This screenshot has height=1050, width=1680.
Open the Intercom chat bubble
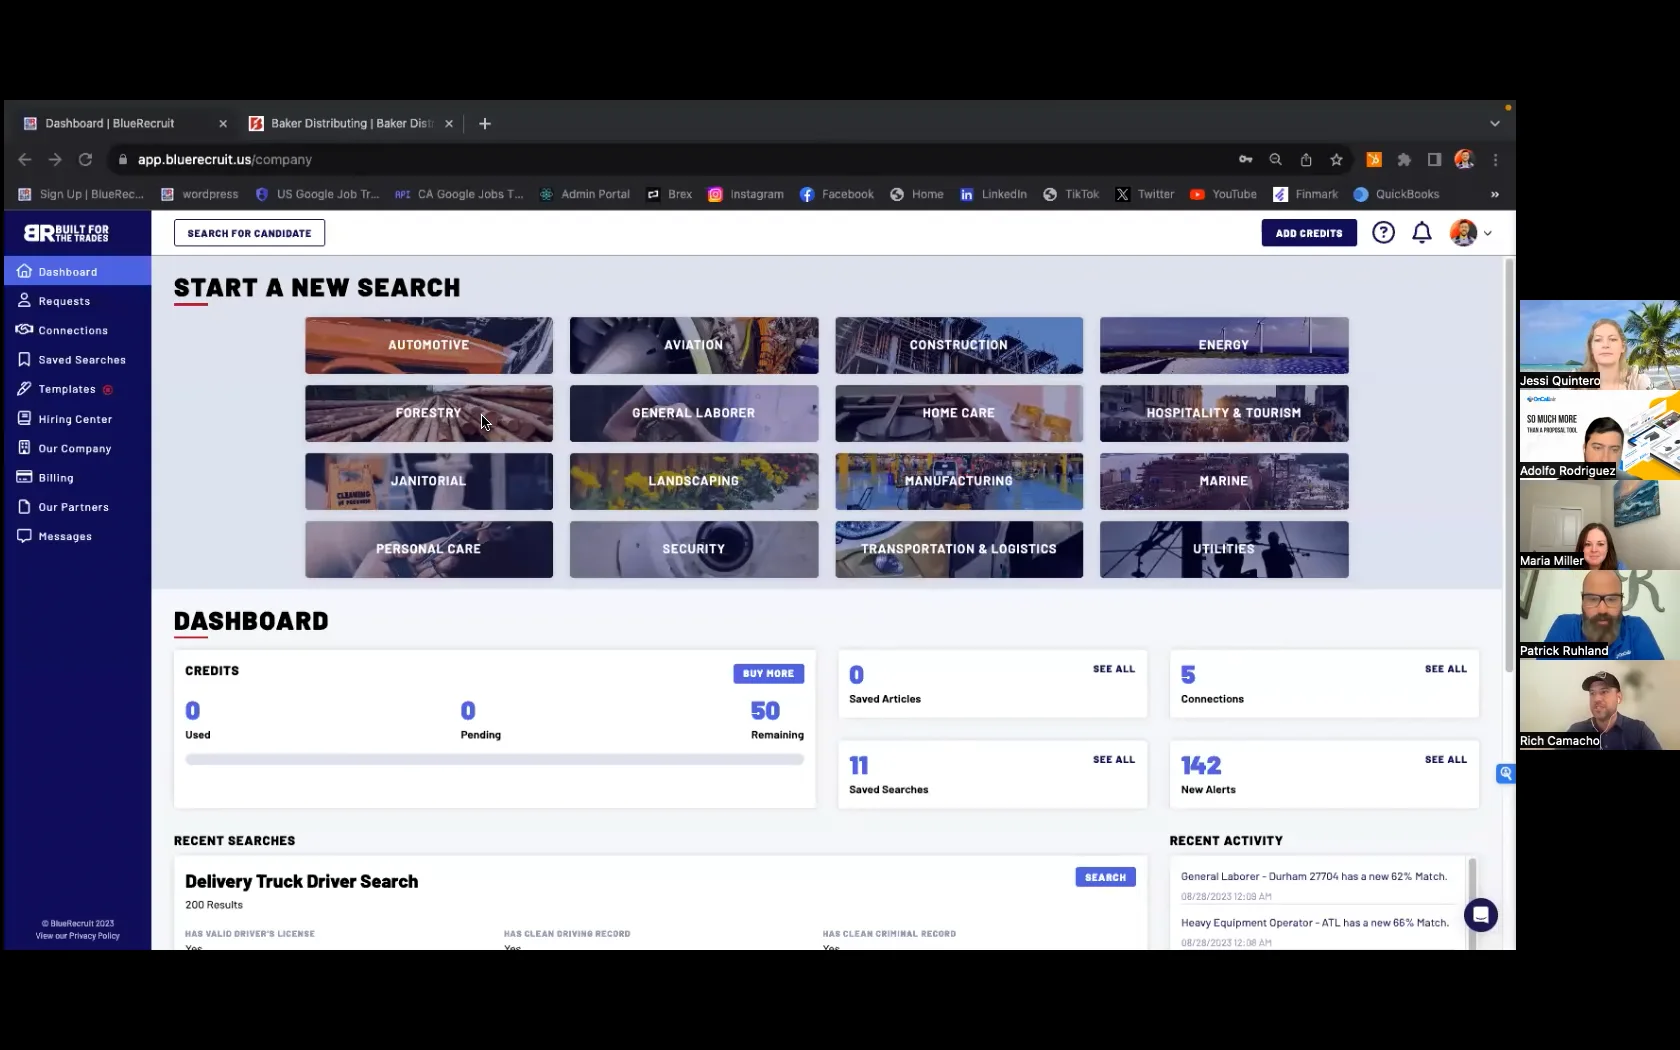point(1481,914)
